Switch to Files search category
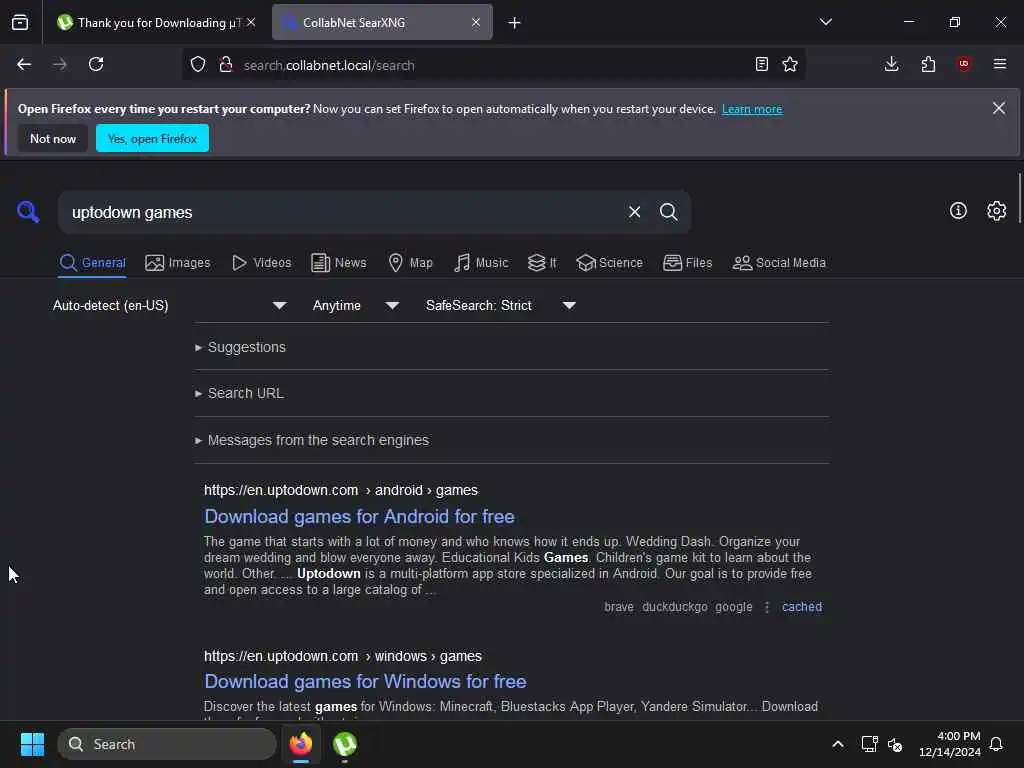 (x=688, y=263)
